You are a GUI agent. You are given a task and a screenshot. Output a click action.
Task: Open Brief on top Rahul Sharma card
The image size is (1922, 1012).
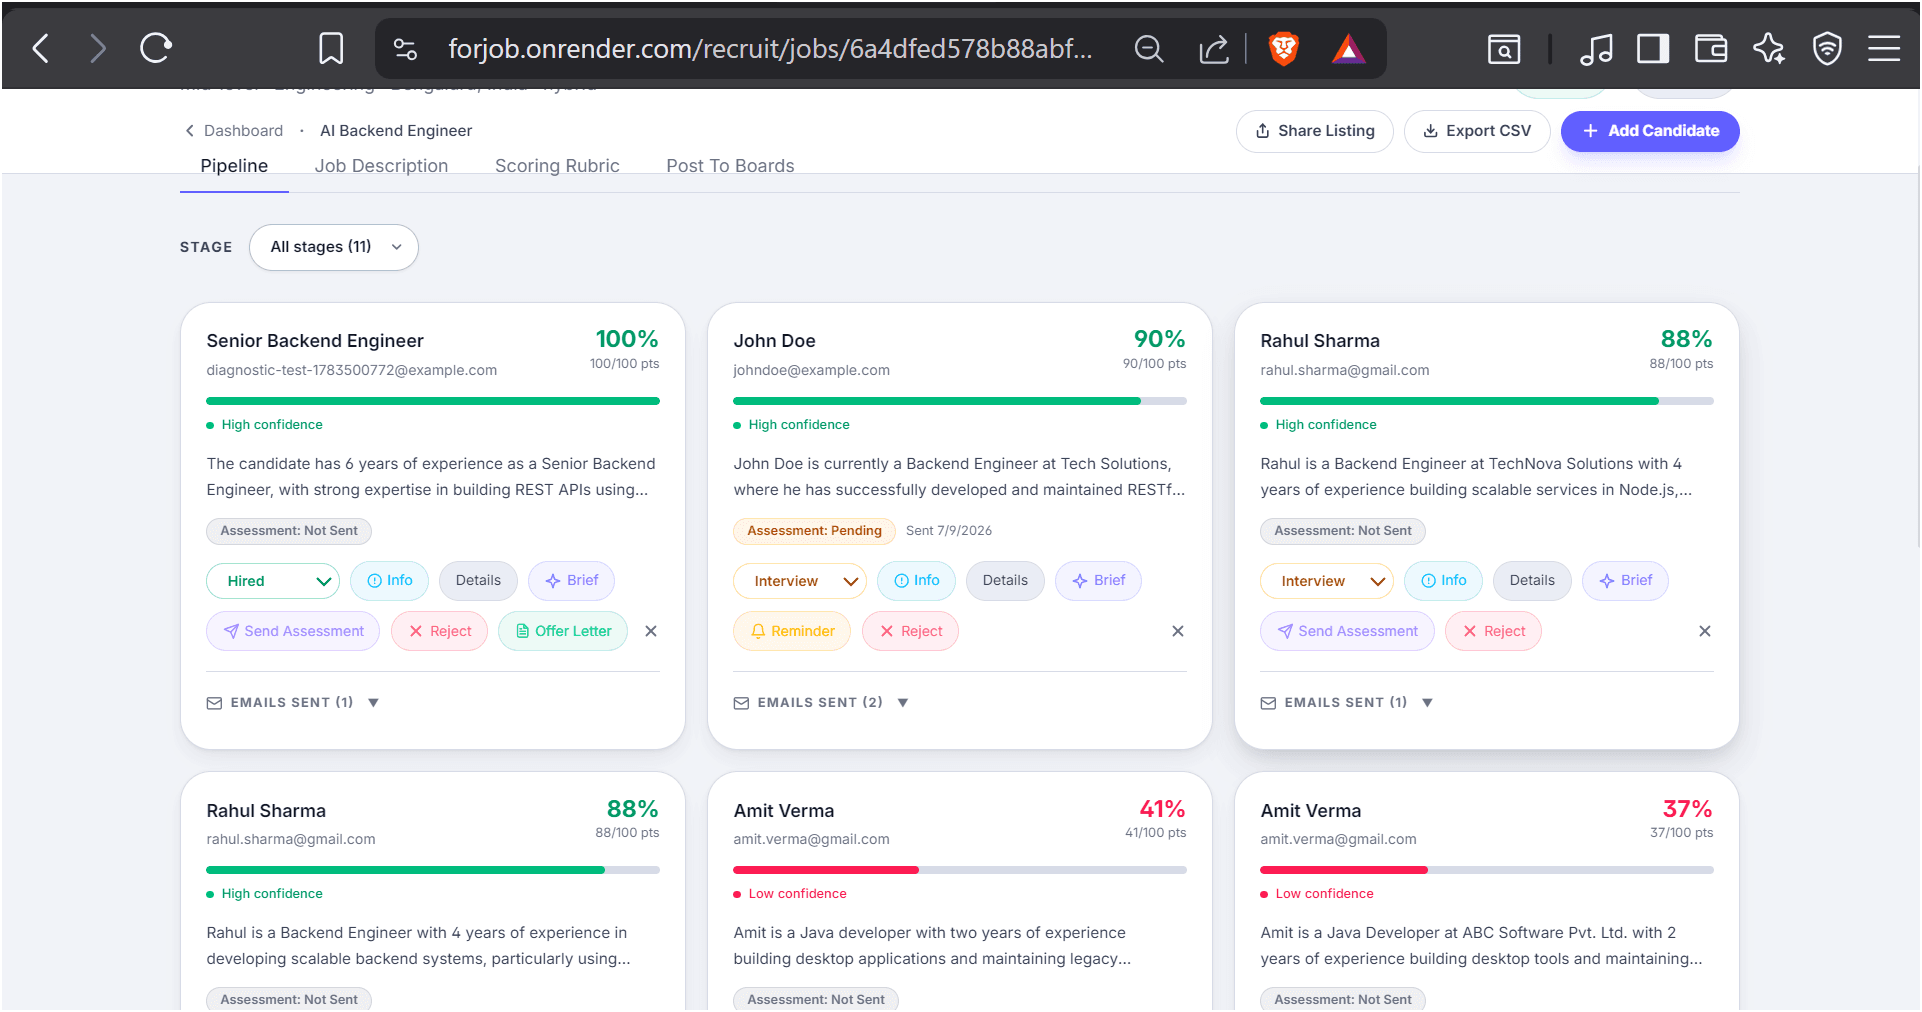pos(1625,581)
